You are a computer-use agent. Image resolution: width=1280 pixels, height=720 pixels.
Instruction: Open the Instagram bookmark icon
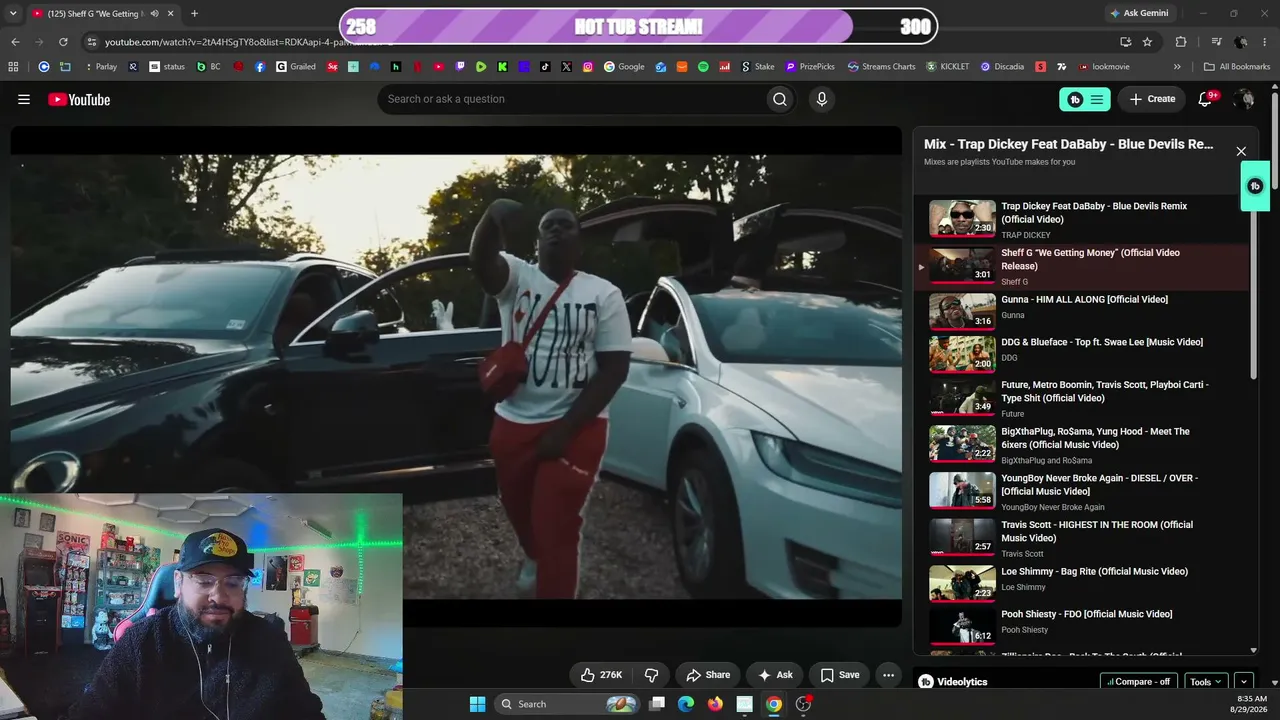588,67
